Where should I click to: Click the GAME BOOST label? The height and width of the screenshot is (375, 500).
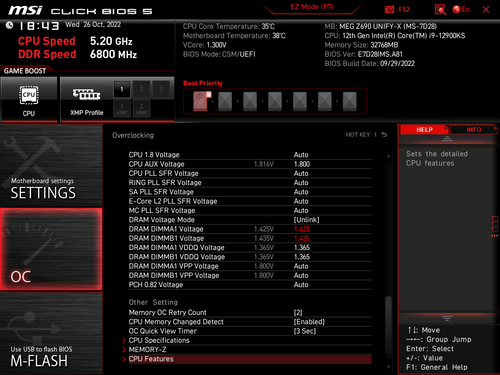[25, 71]
